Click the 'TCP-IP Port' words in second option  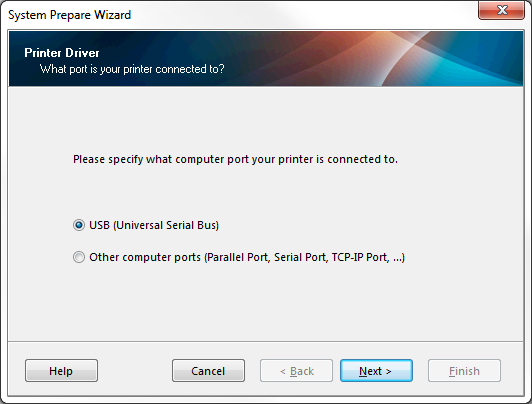point(360,257)
